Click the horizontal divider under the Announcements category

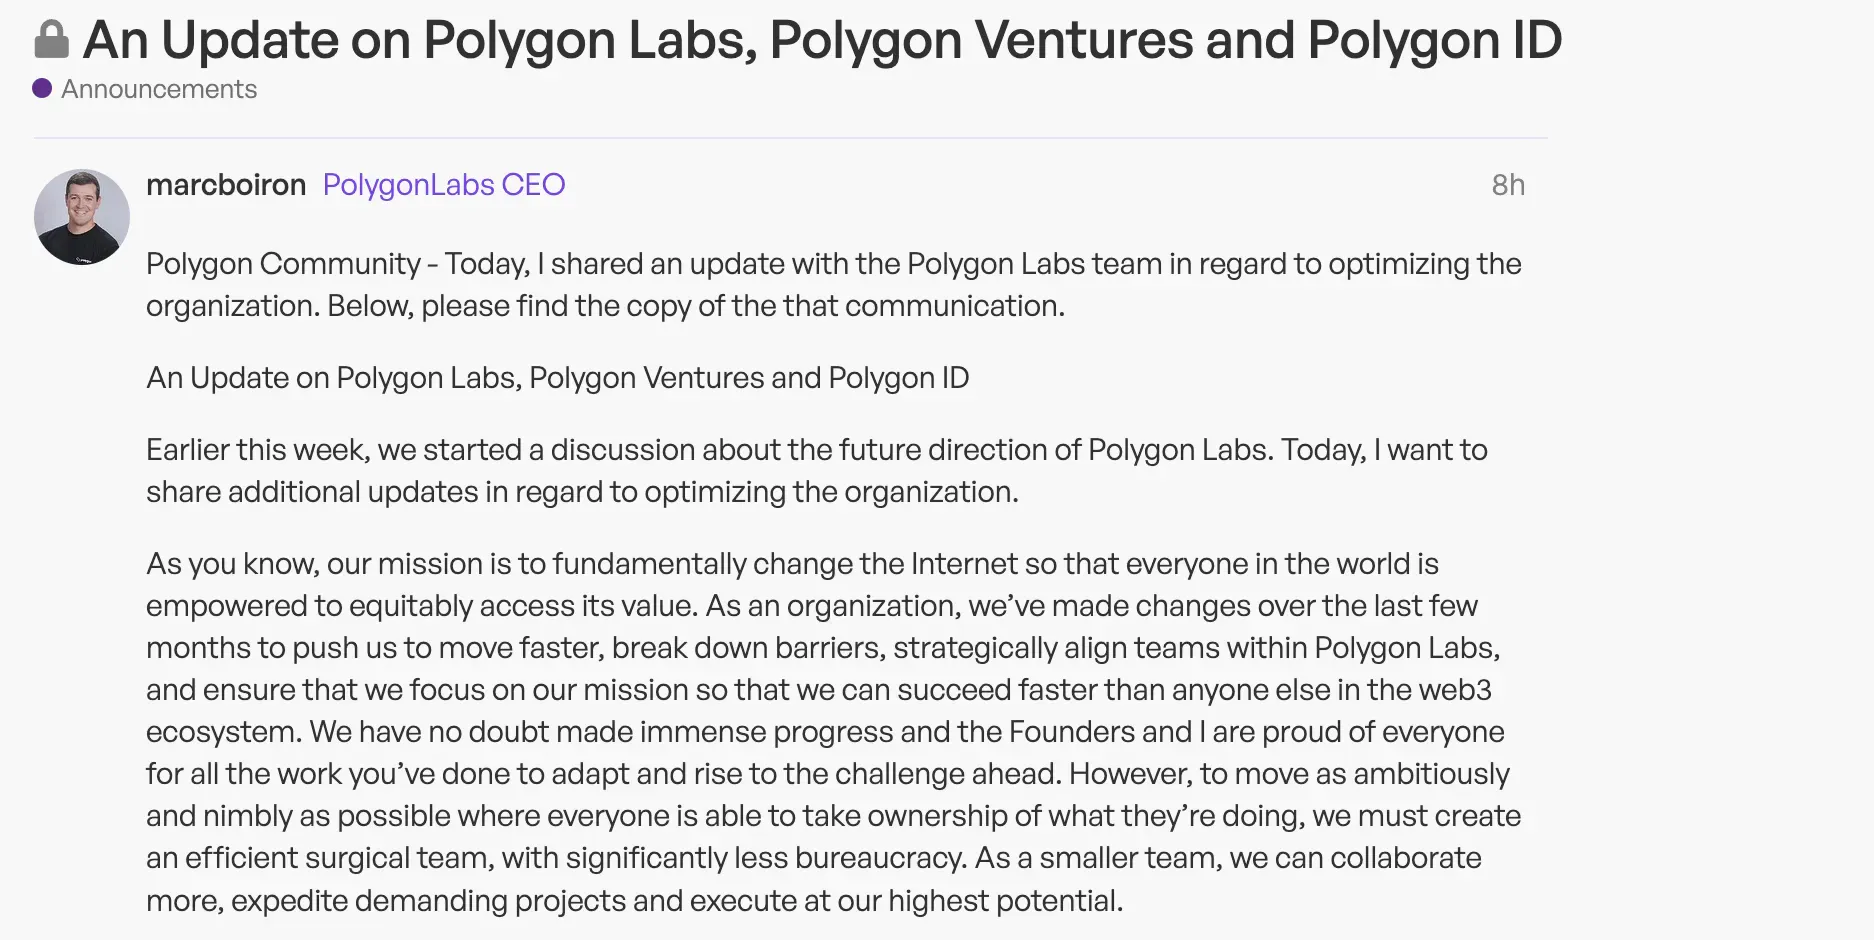[791, 137]
